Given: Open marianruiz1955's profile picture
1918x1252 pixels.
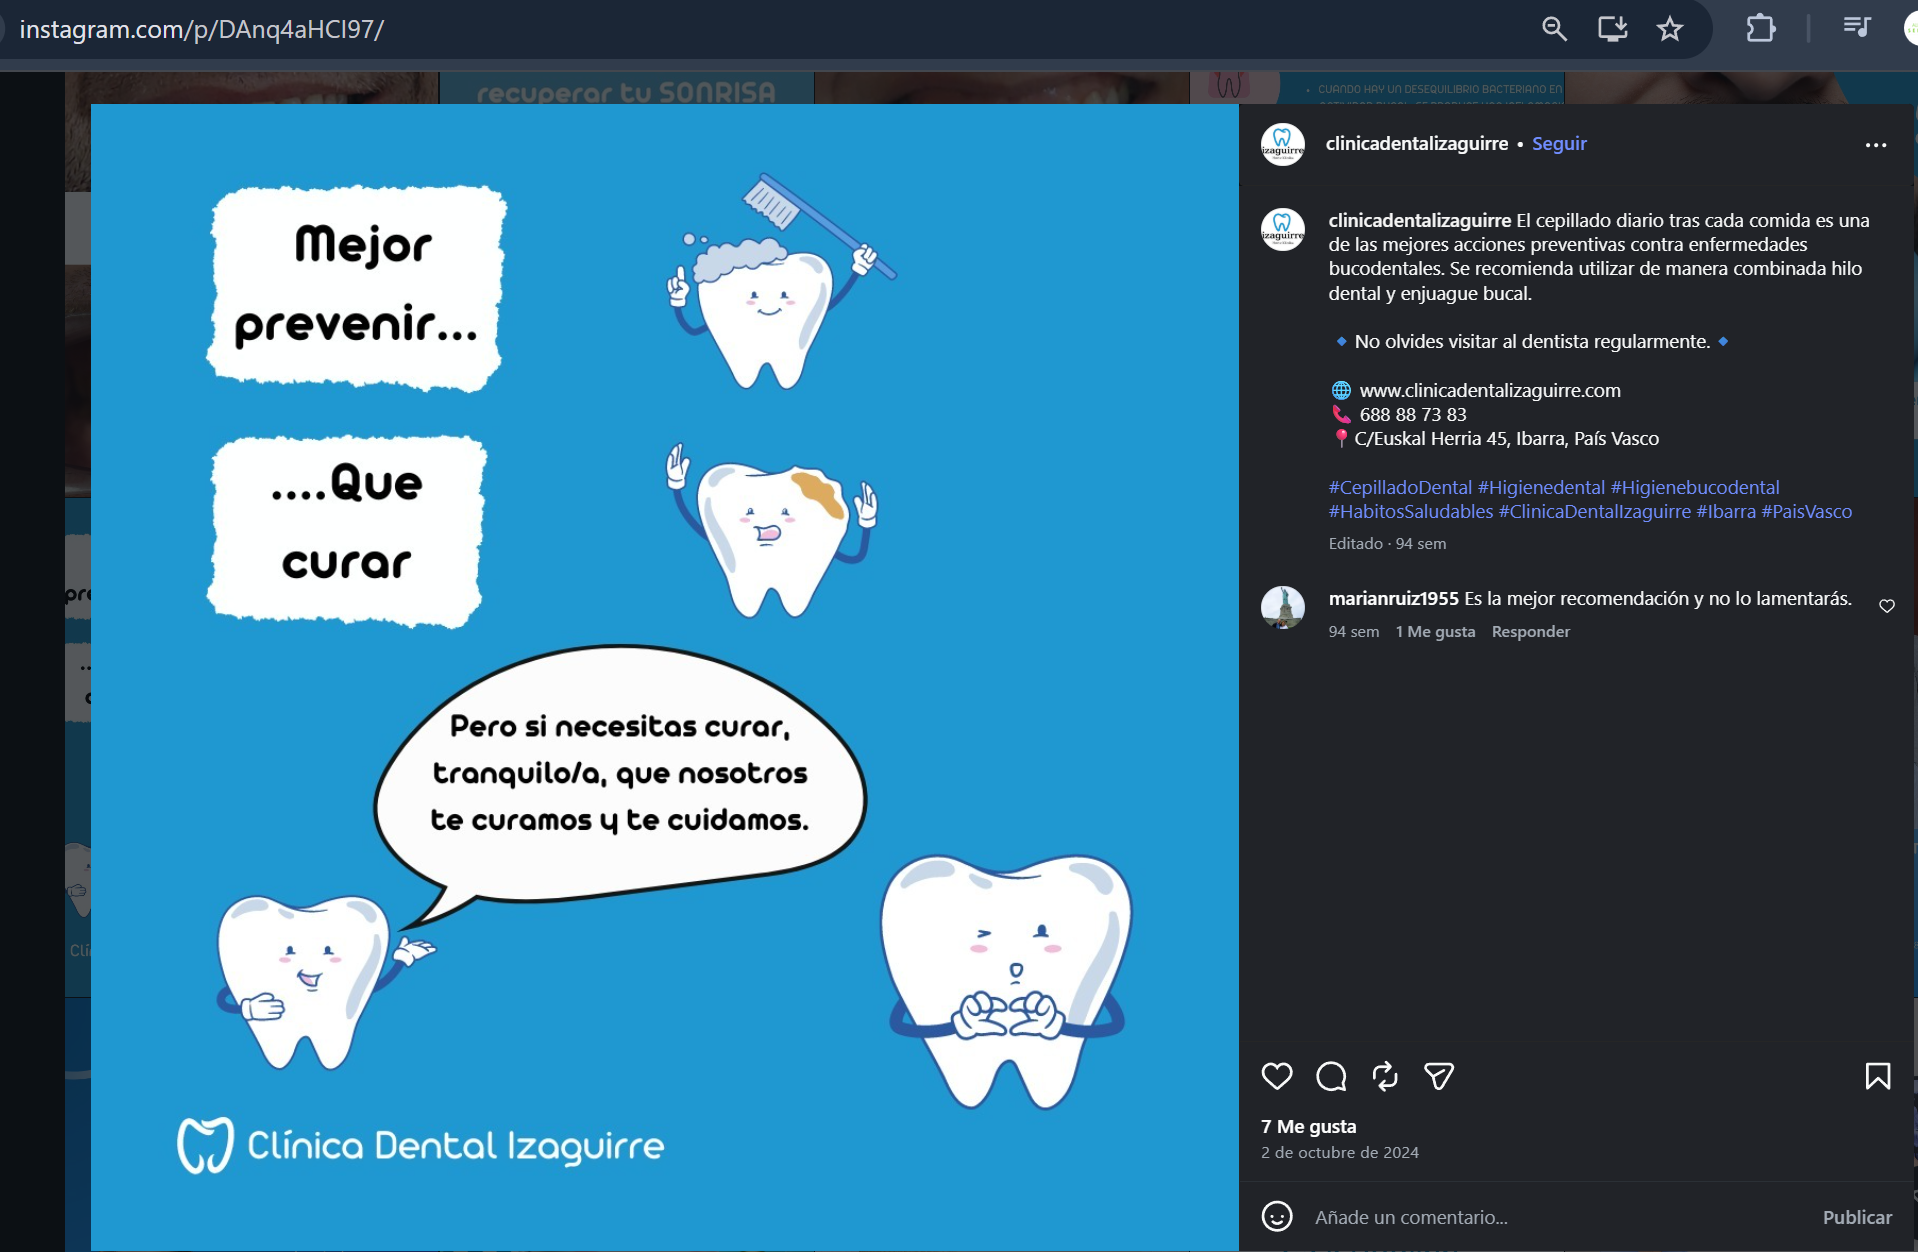Looking at the screenshot, I should pyautogui.click(x=1283, y=607).
